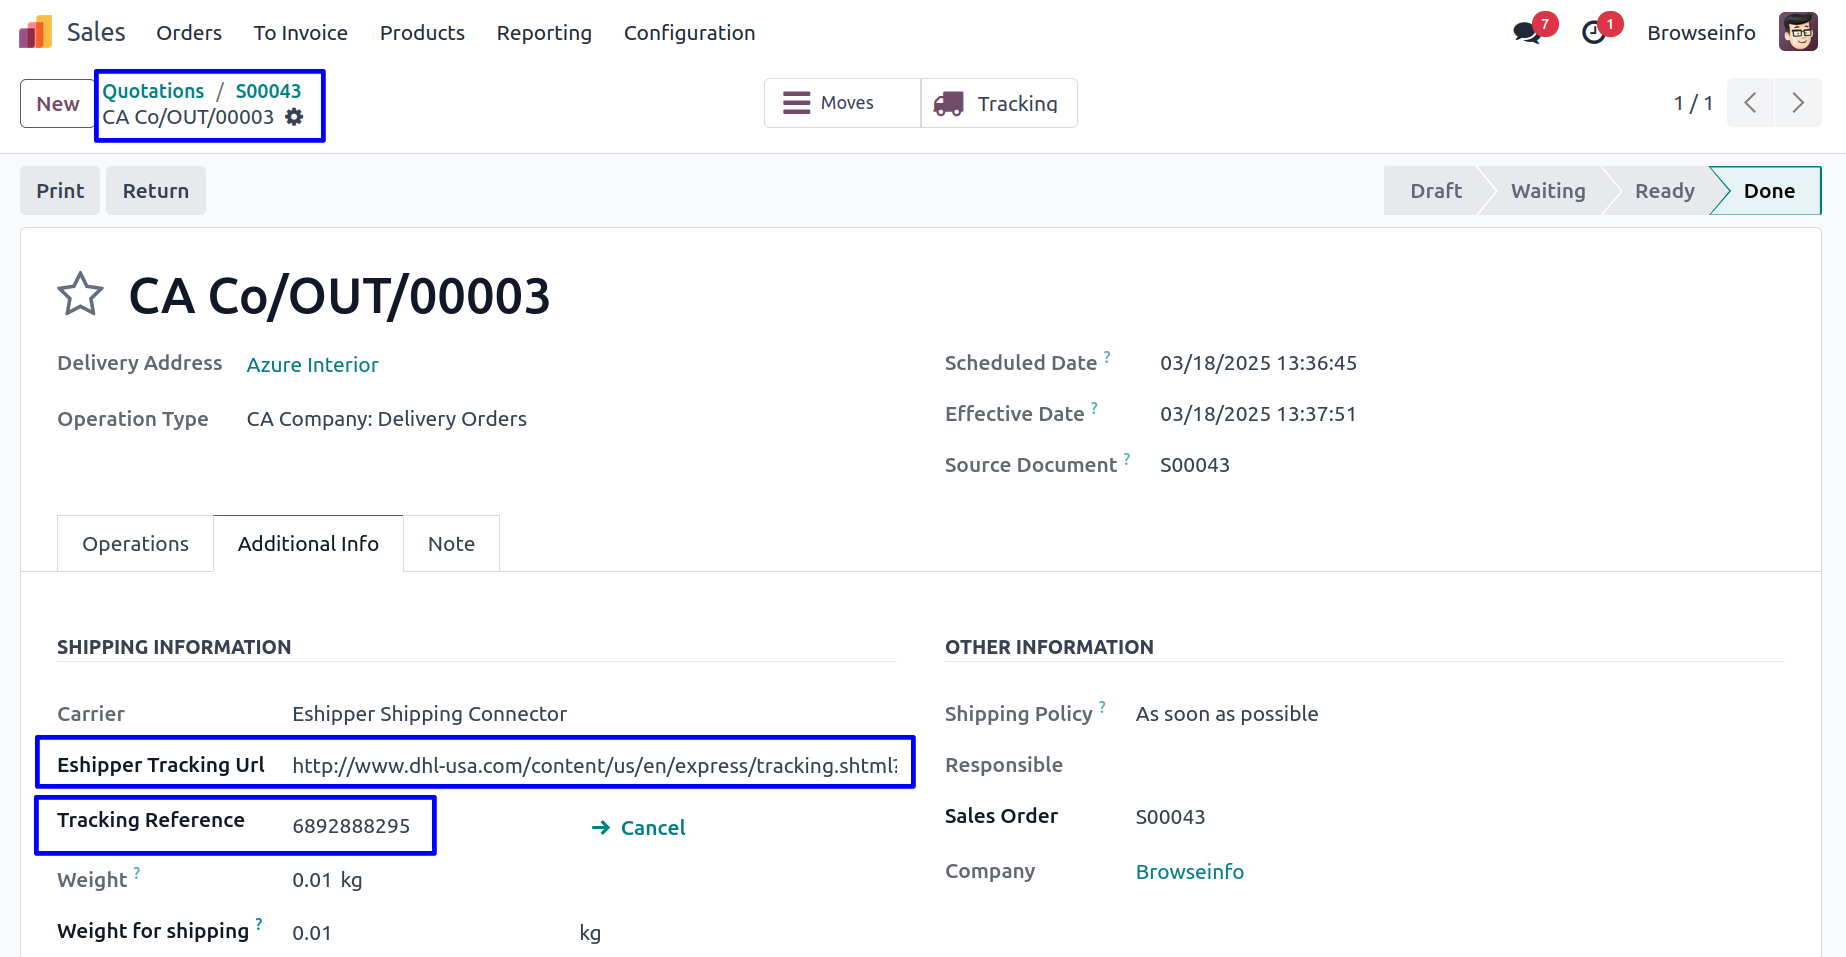Open Tracking with the truck button
The width and height of the screenshot is (1846, 957).
[998, 103]
